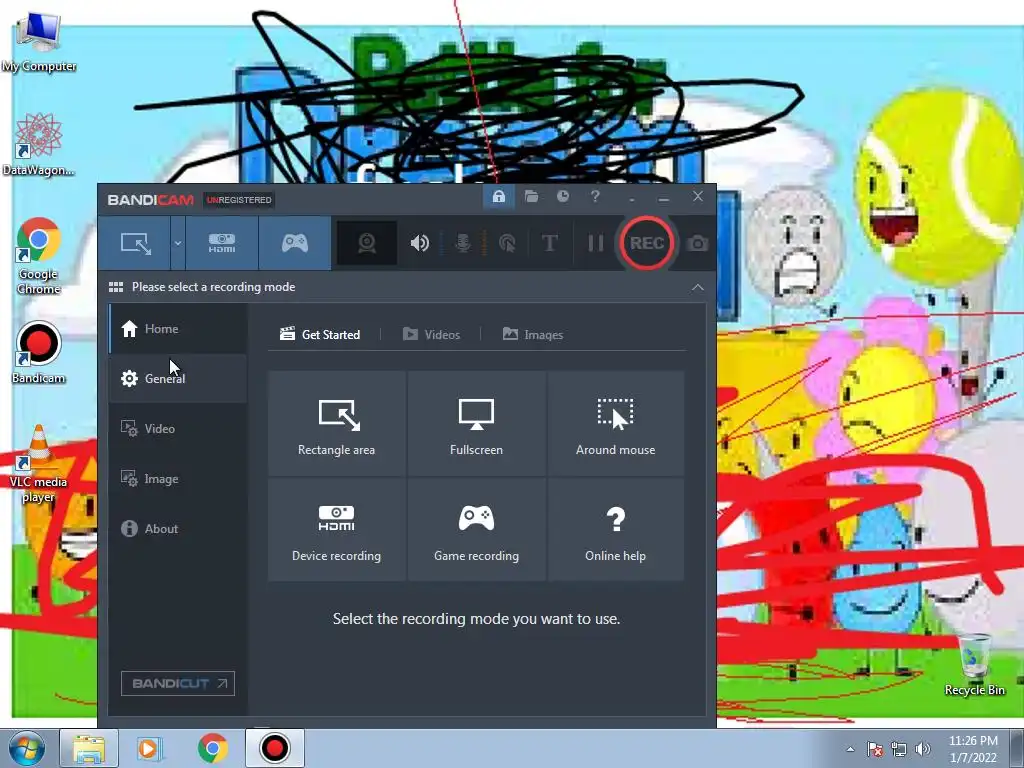
Task: Select the Recycle Bin desktop icon
Action: click(974, 664)
